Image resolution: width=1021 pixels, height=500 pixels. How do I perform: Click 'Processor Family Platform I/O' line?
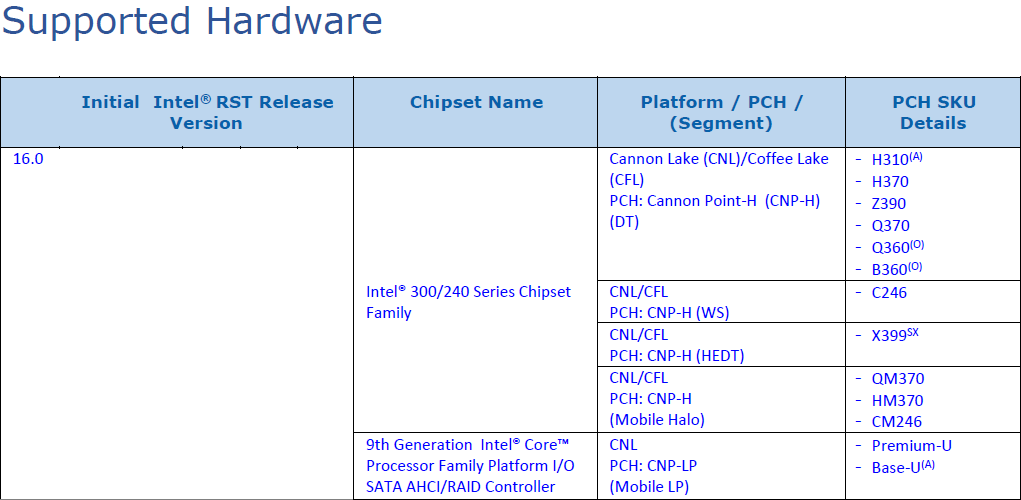[x=470, y=466]
